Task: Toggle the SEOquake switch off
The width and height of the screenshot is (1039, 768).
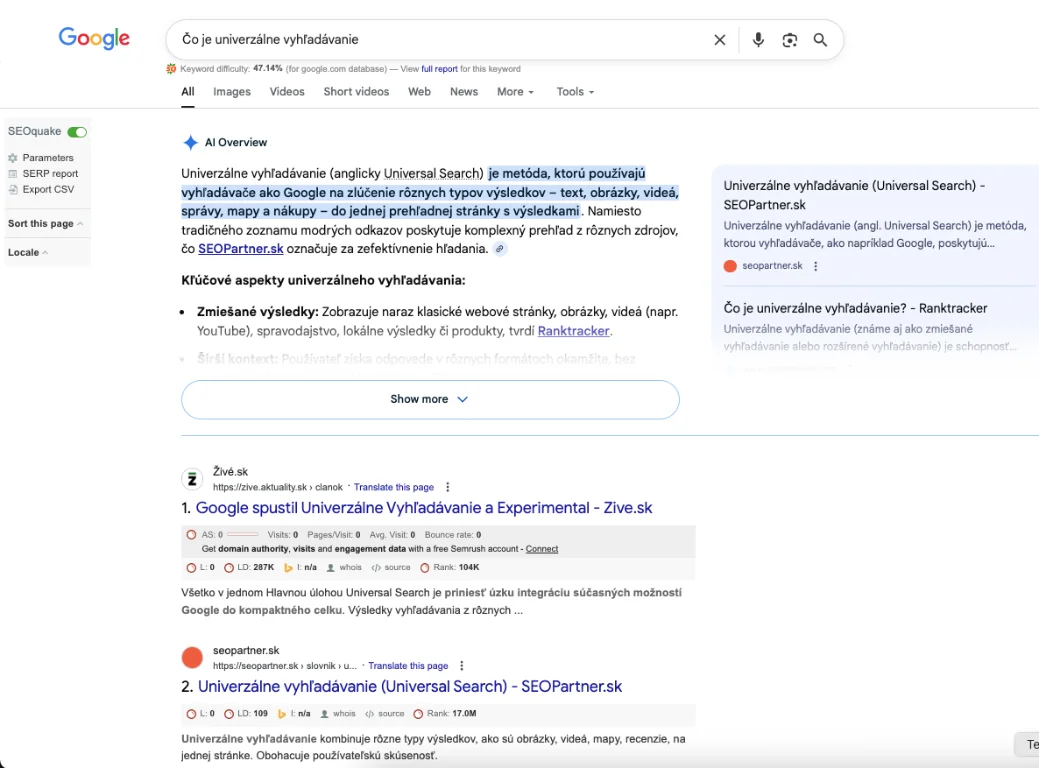Action: click(77, 132)
